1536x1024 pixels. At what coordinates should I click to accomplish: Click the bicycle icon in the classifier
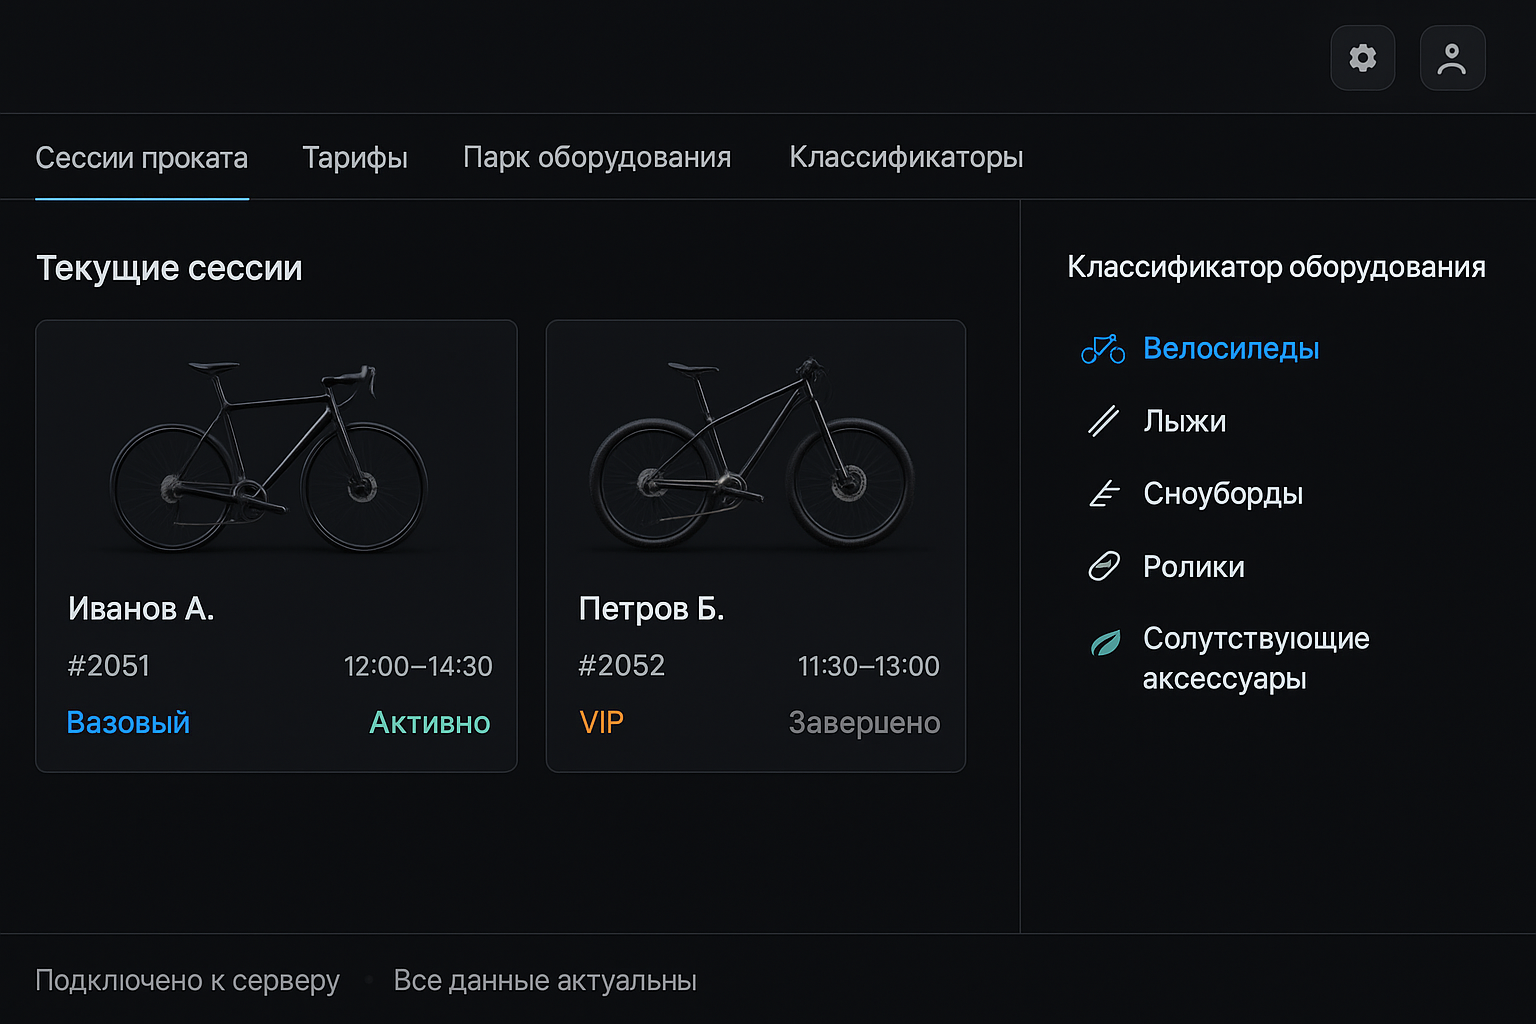(1103, 349)
